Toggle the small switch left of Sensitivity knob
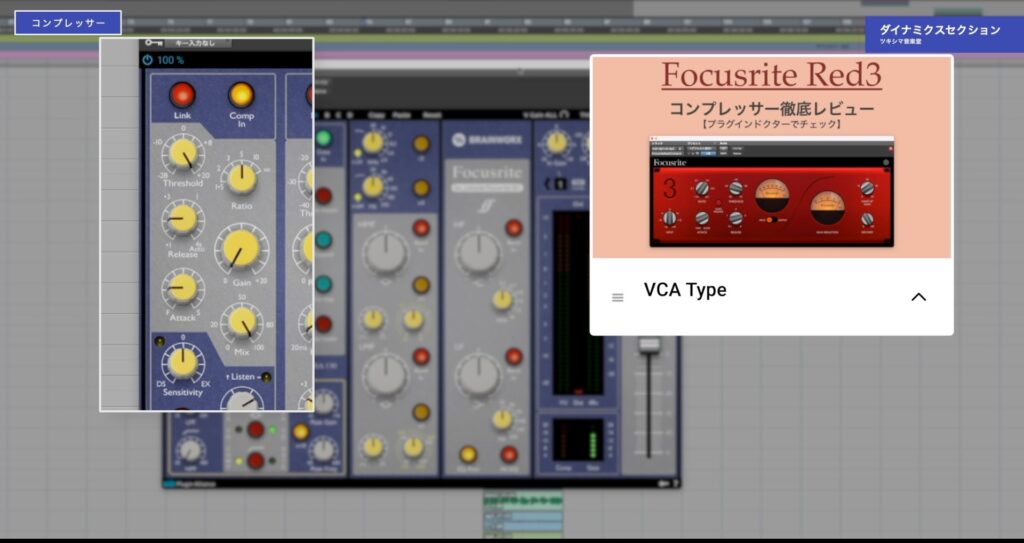The width and height of the screenshot is (1024, 543). tap(159, 341)
